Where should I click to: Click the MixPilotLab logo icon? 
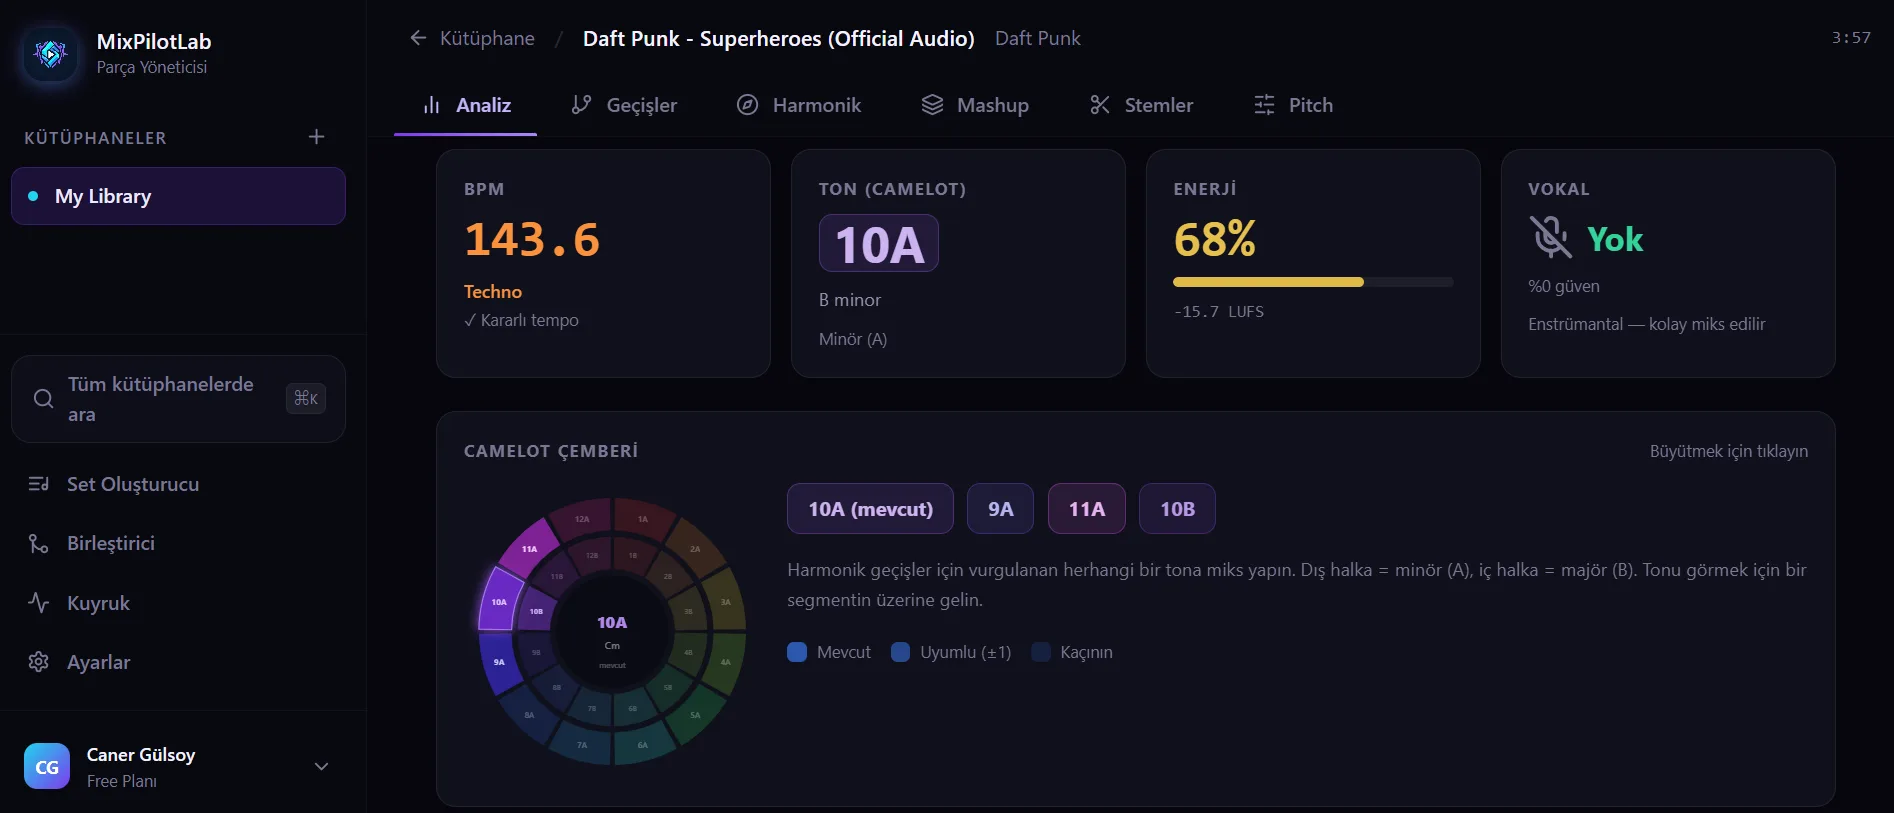50,53
